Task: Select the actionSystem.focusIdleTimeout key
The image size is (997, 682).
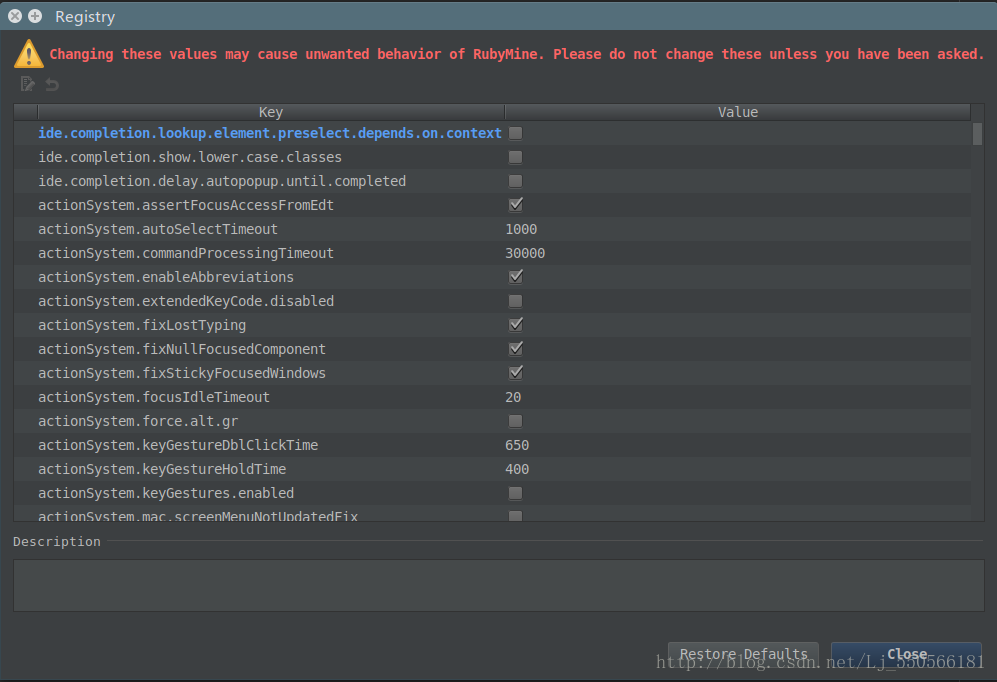Action: click(154, 397)
